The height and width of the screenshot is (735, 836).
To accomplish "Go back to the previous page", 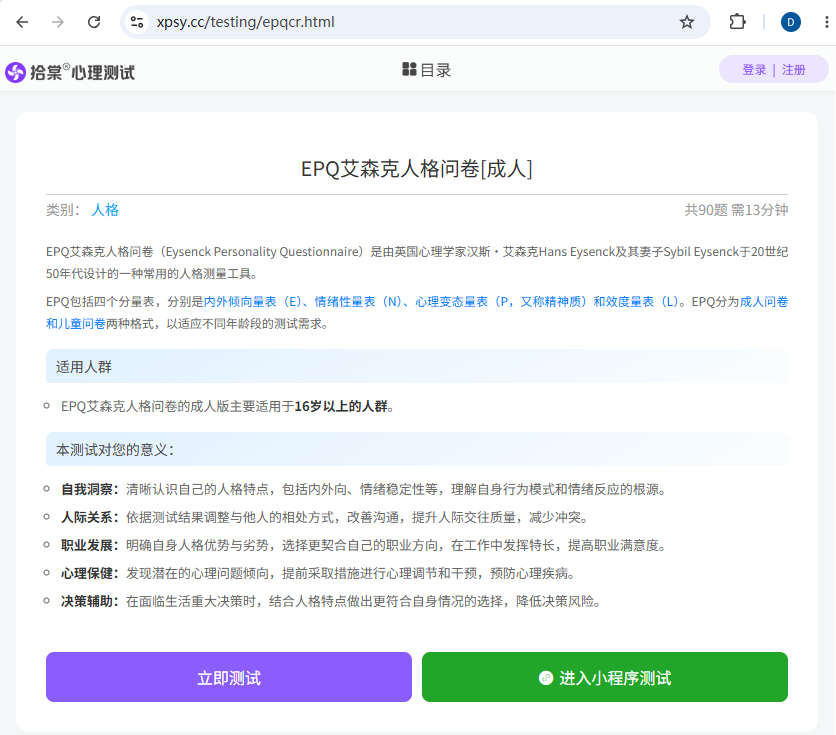I will [x=22, y=22].
